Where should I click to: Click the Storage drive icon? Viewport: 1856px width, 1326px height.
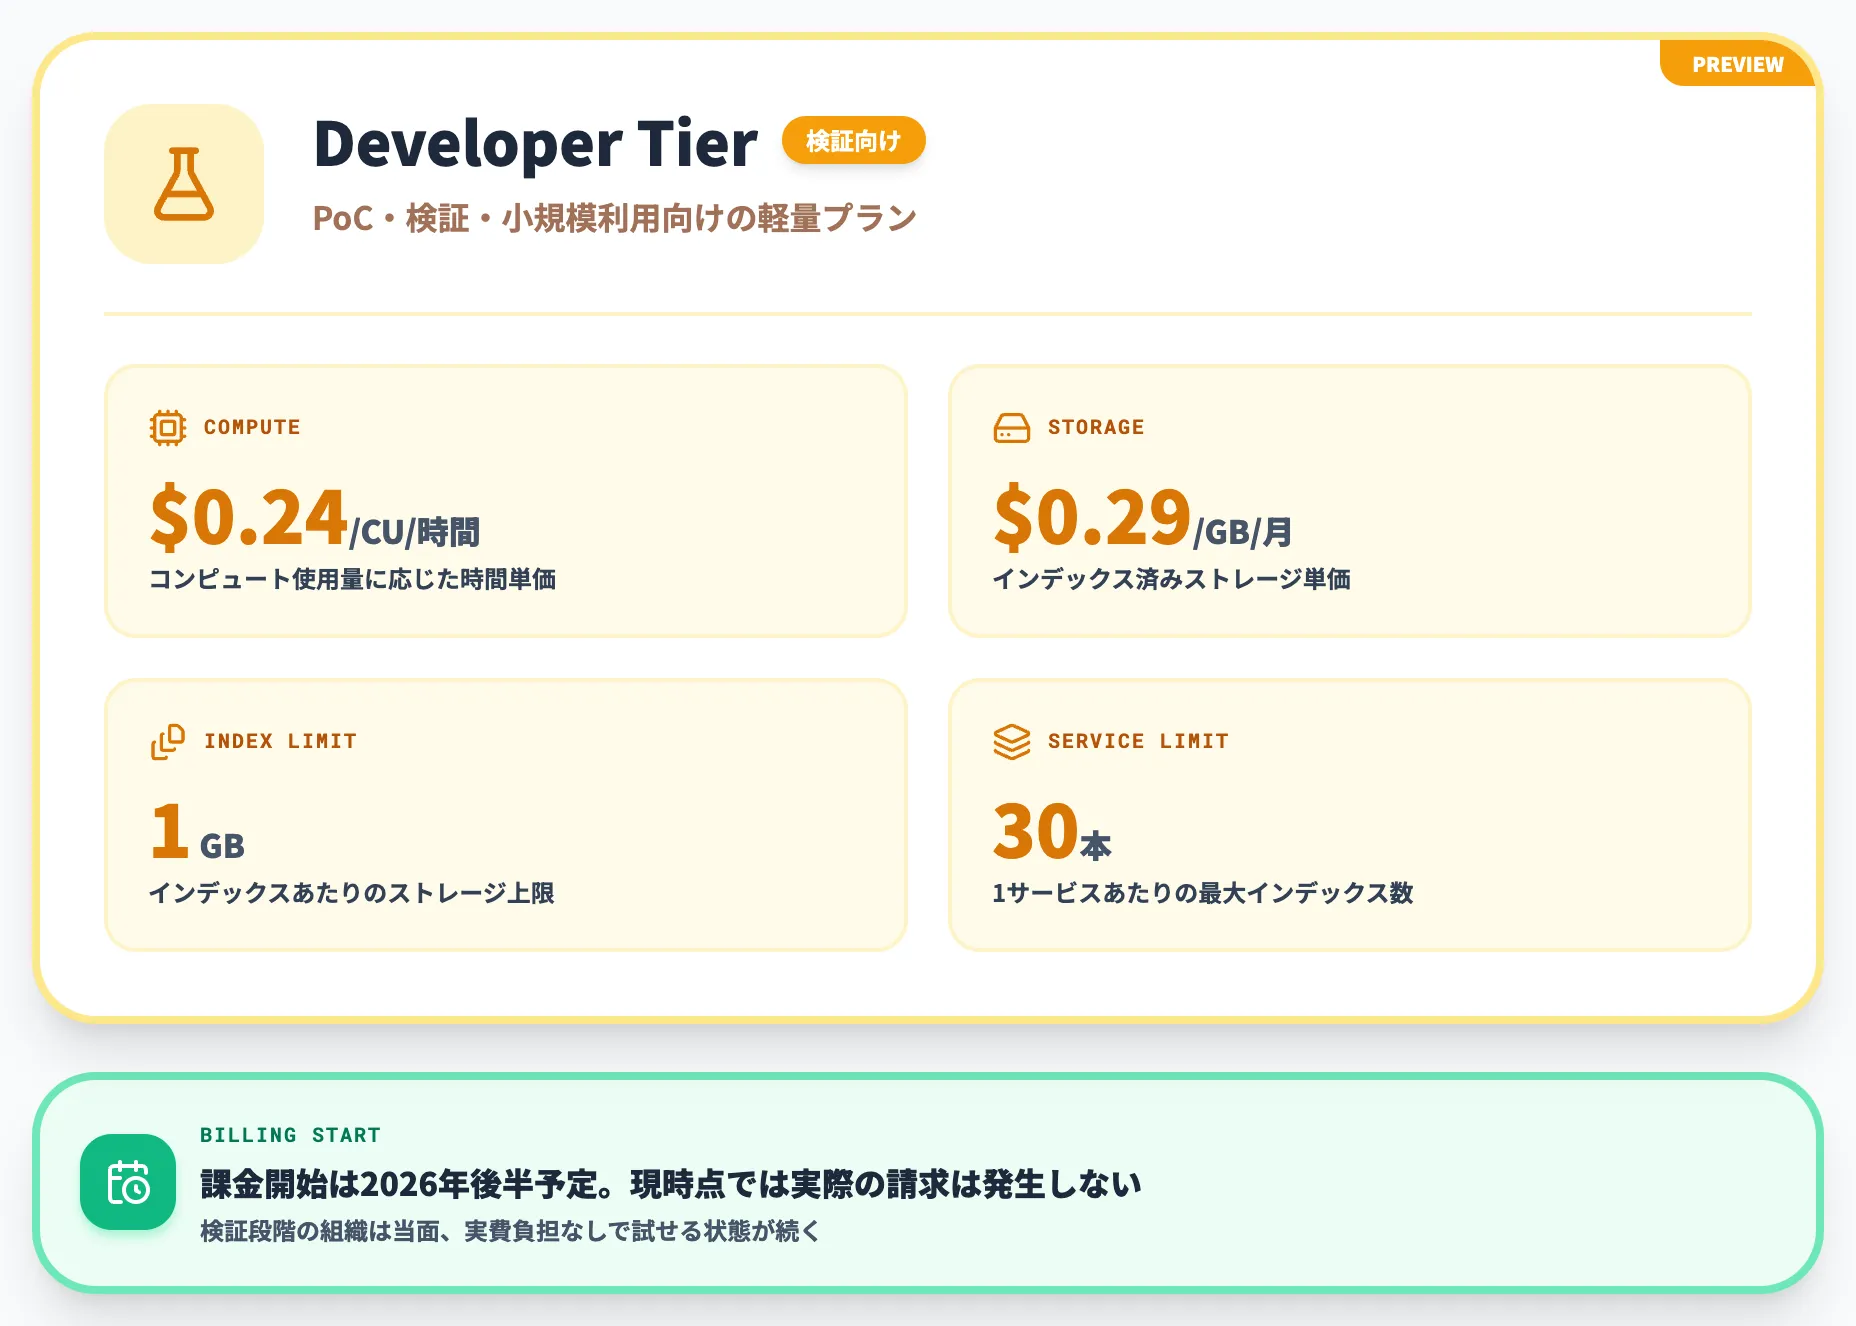1012,428
